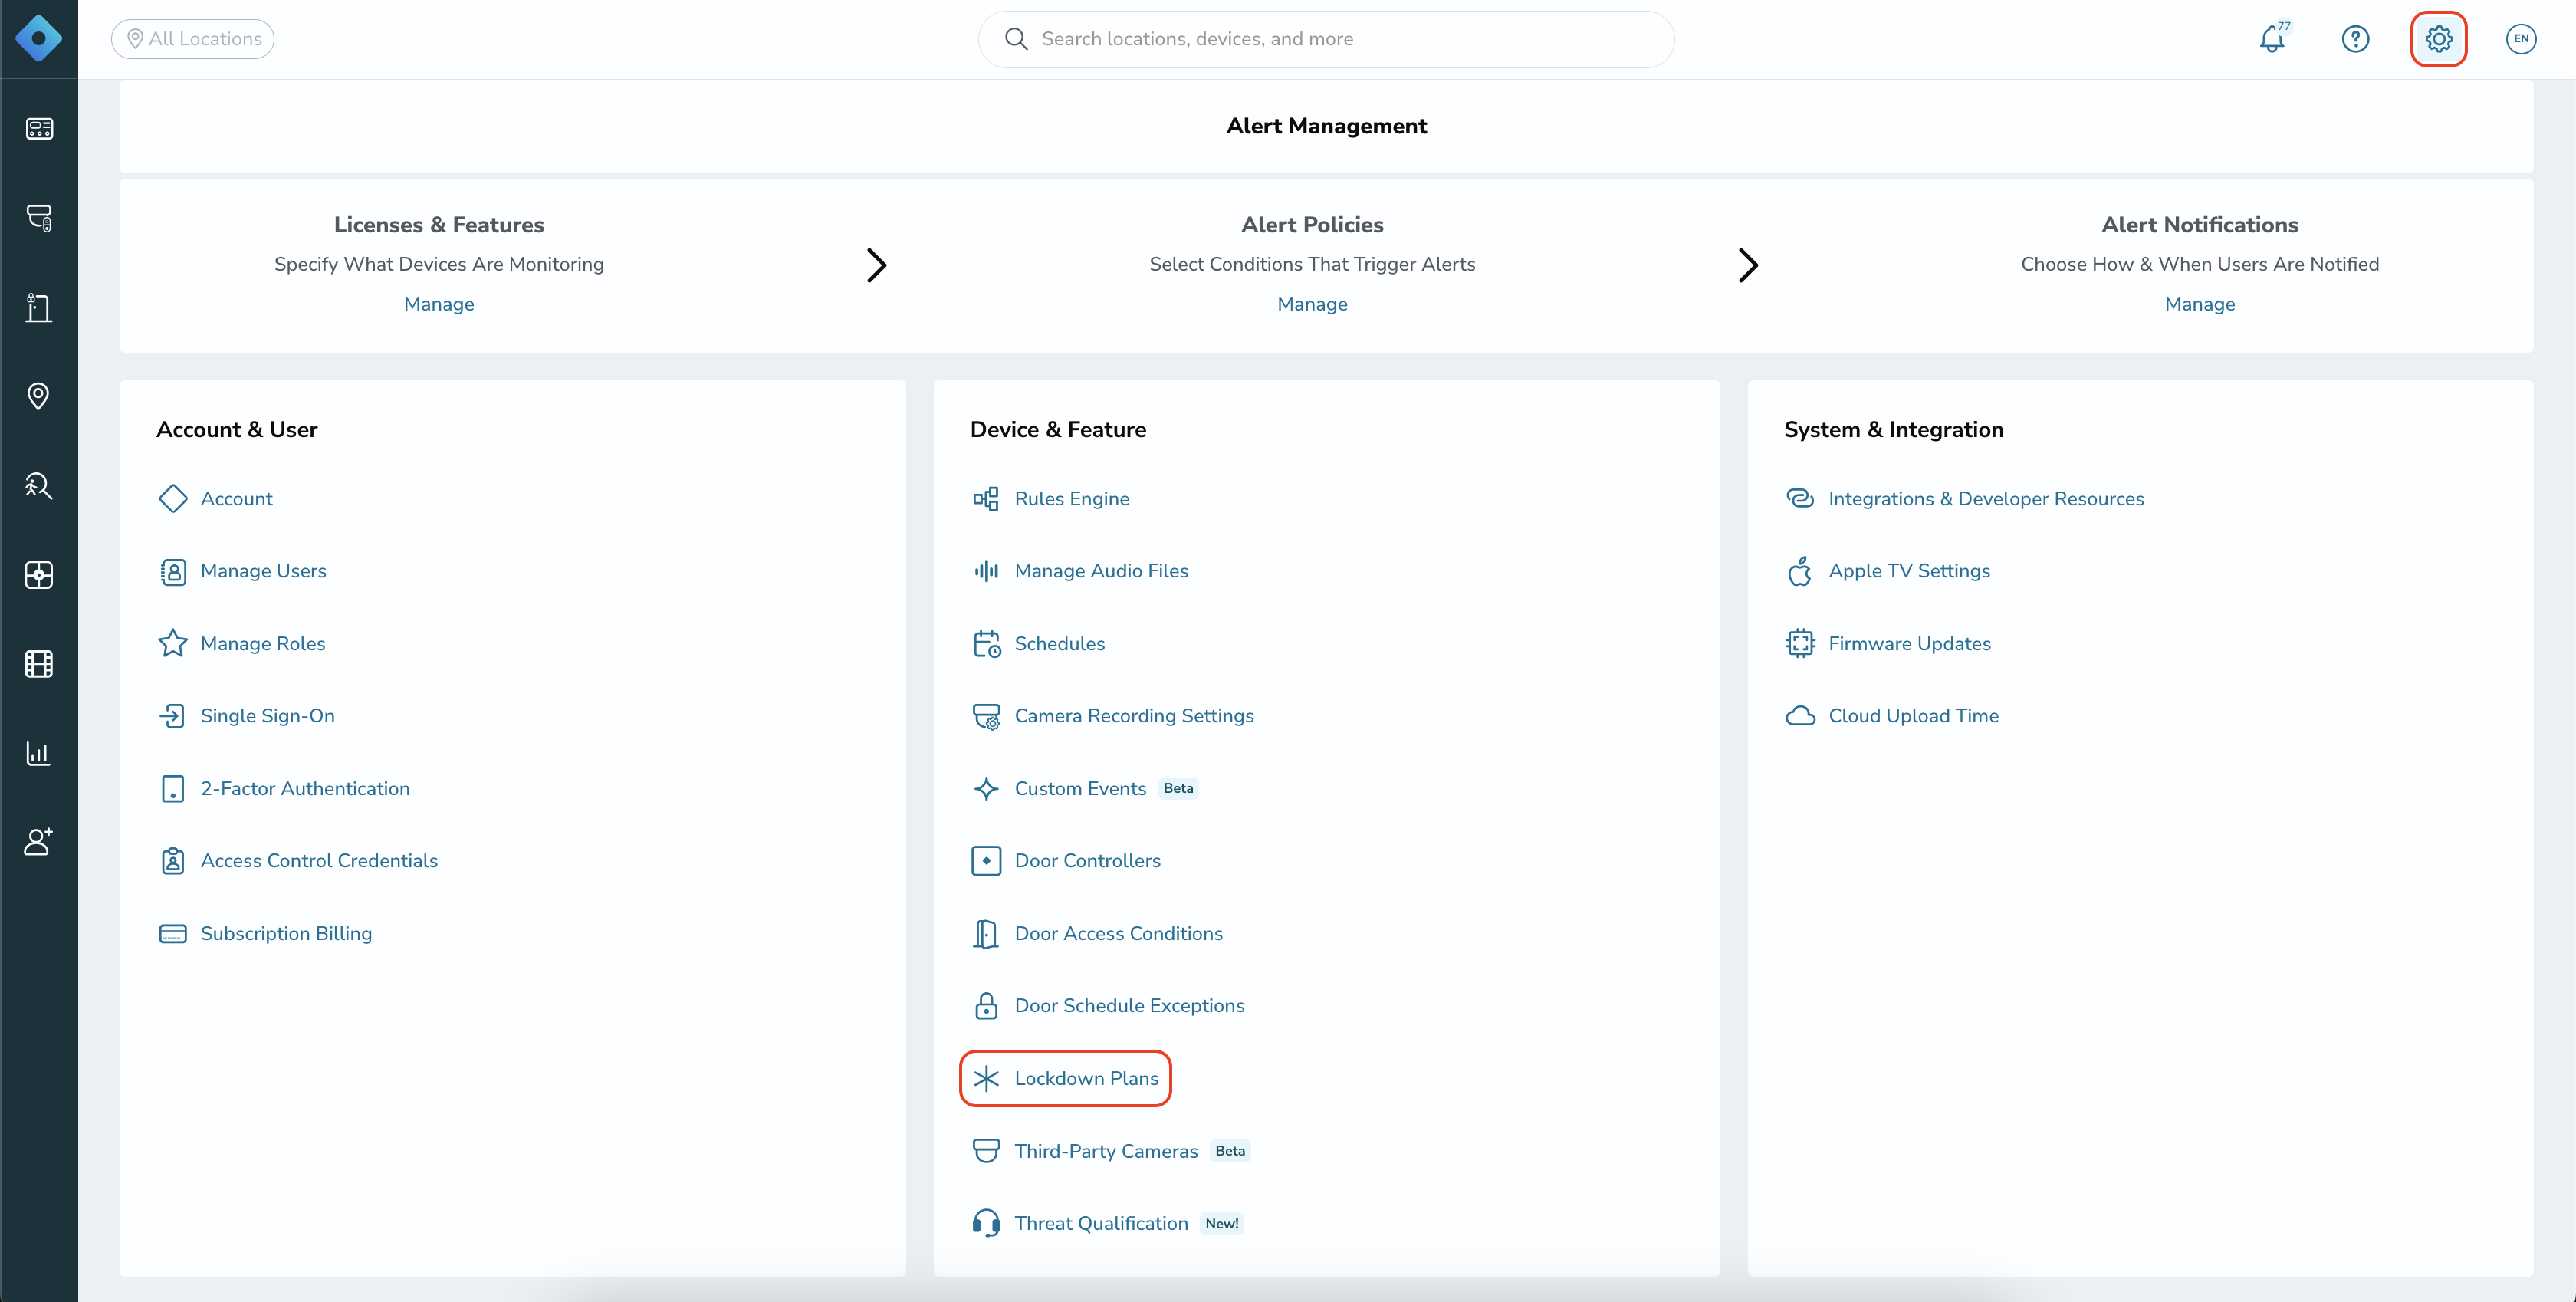Click the Lockdown Plans asterisk icon

pos(986,1079)
